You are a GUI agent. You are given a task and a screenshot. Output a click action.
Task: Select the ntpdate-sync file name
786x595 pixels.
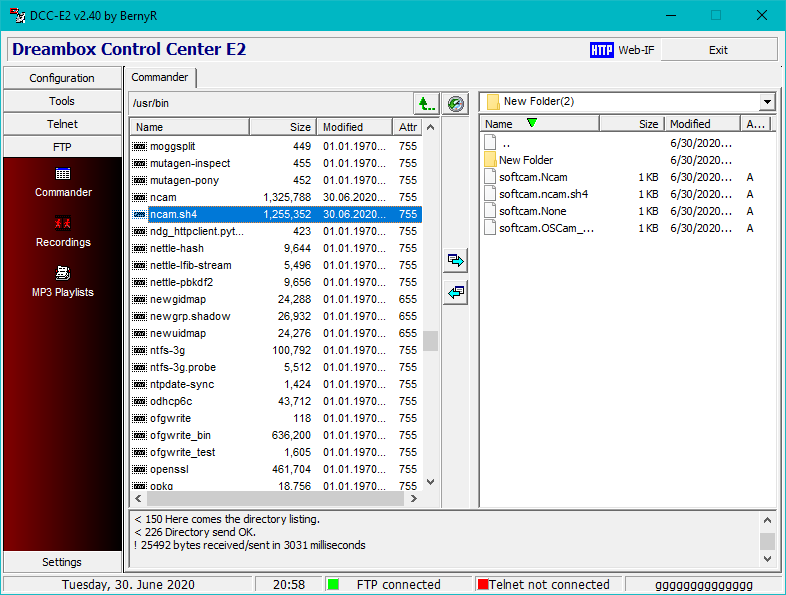tap(182, 384)
